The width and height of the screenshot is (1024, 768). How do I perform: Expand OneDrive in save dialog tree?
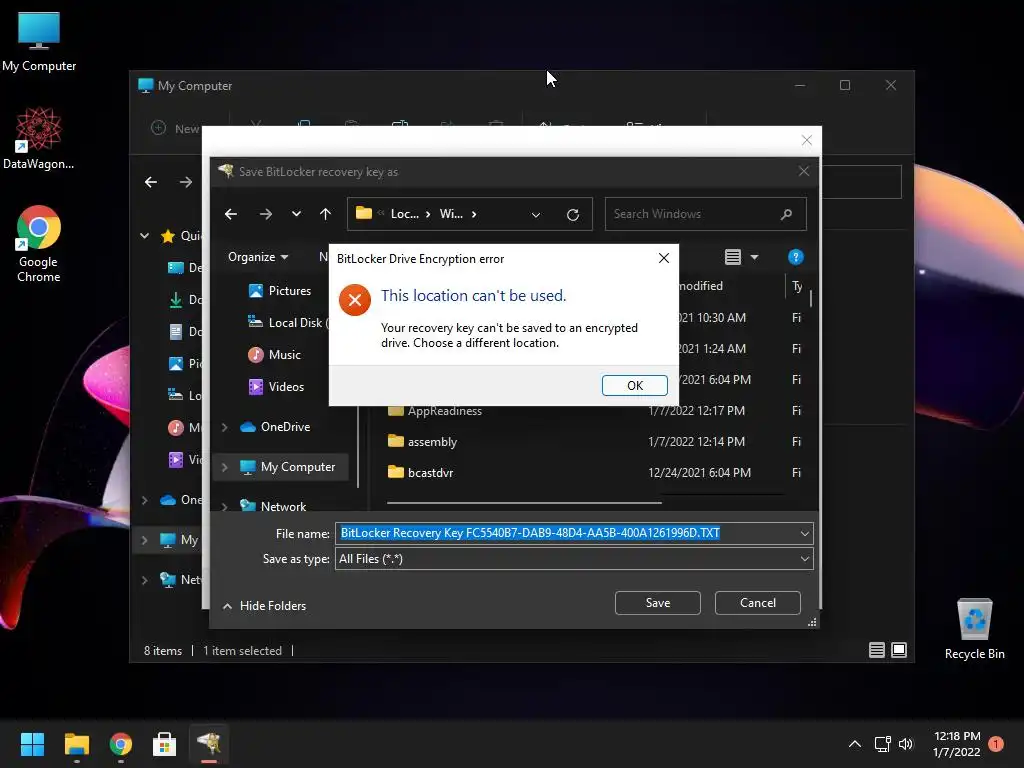[x=225, y=427]
